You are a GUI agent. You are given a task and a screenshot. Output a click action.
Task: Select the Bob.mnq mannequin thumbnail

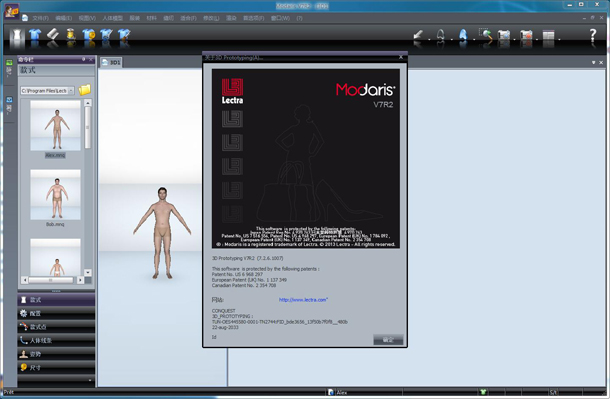56,194
